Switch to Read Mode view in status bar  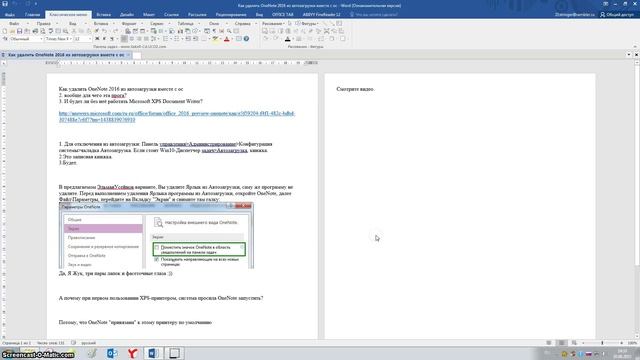tap(549, 343)
